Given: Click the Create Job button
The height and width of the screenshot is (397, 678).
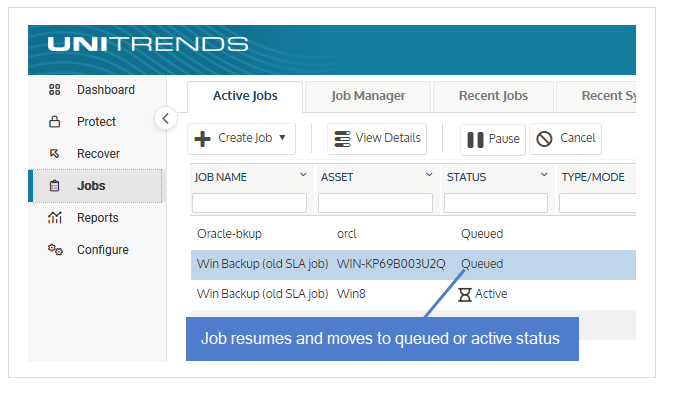Looking at the screenshot, I should (x=241, y=139).
